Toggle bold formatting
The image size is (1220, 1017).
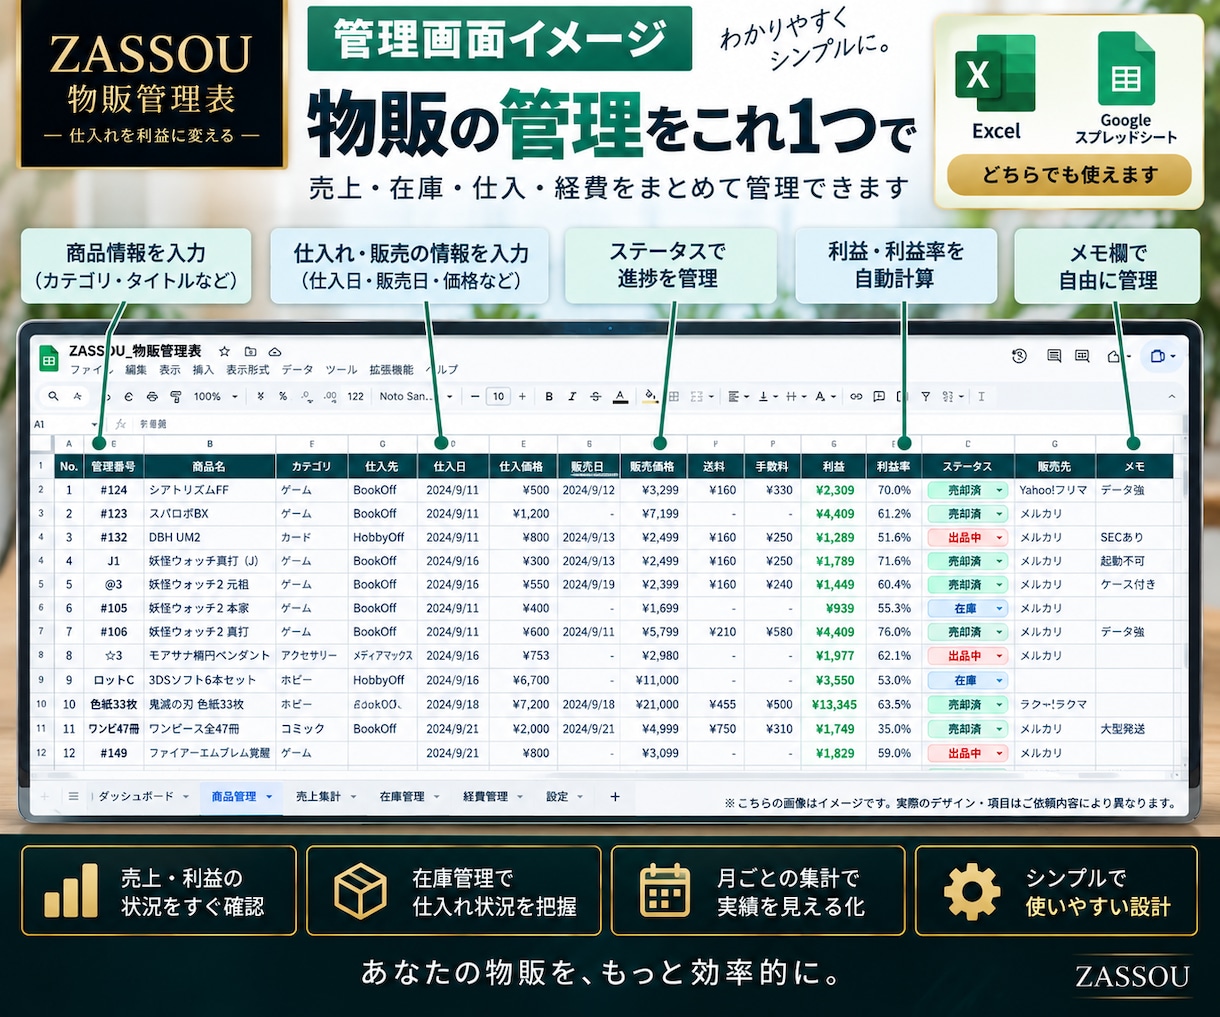[549, 396]
